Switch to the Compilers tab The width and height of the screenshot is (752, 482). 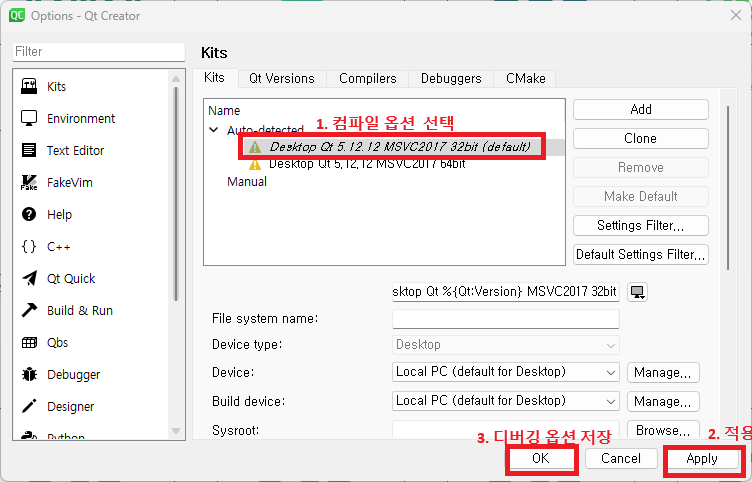click(367, 79)
